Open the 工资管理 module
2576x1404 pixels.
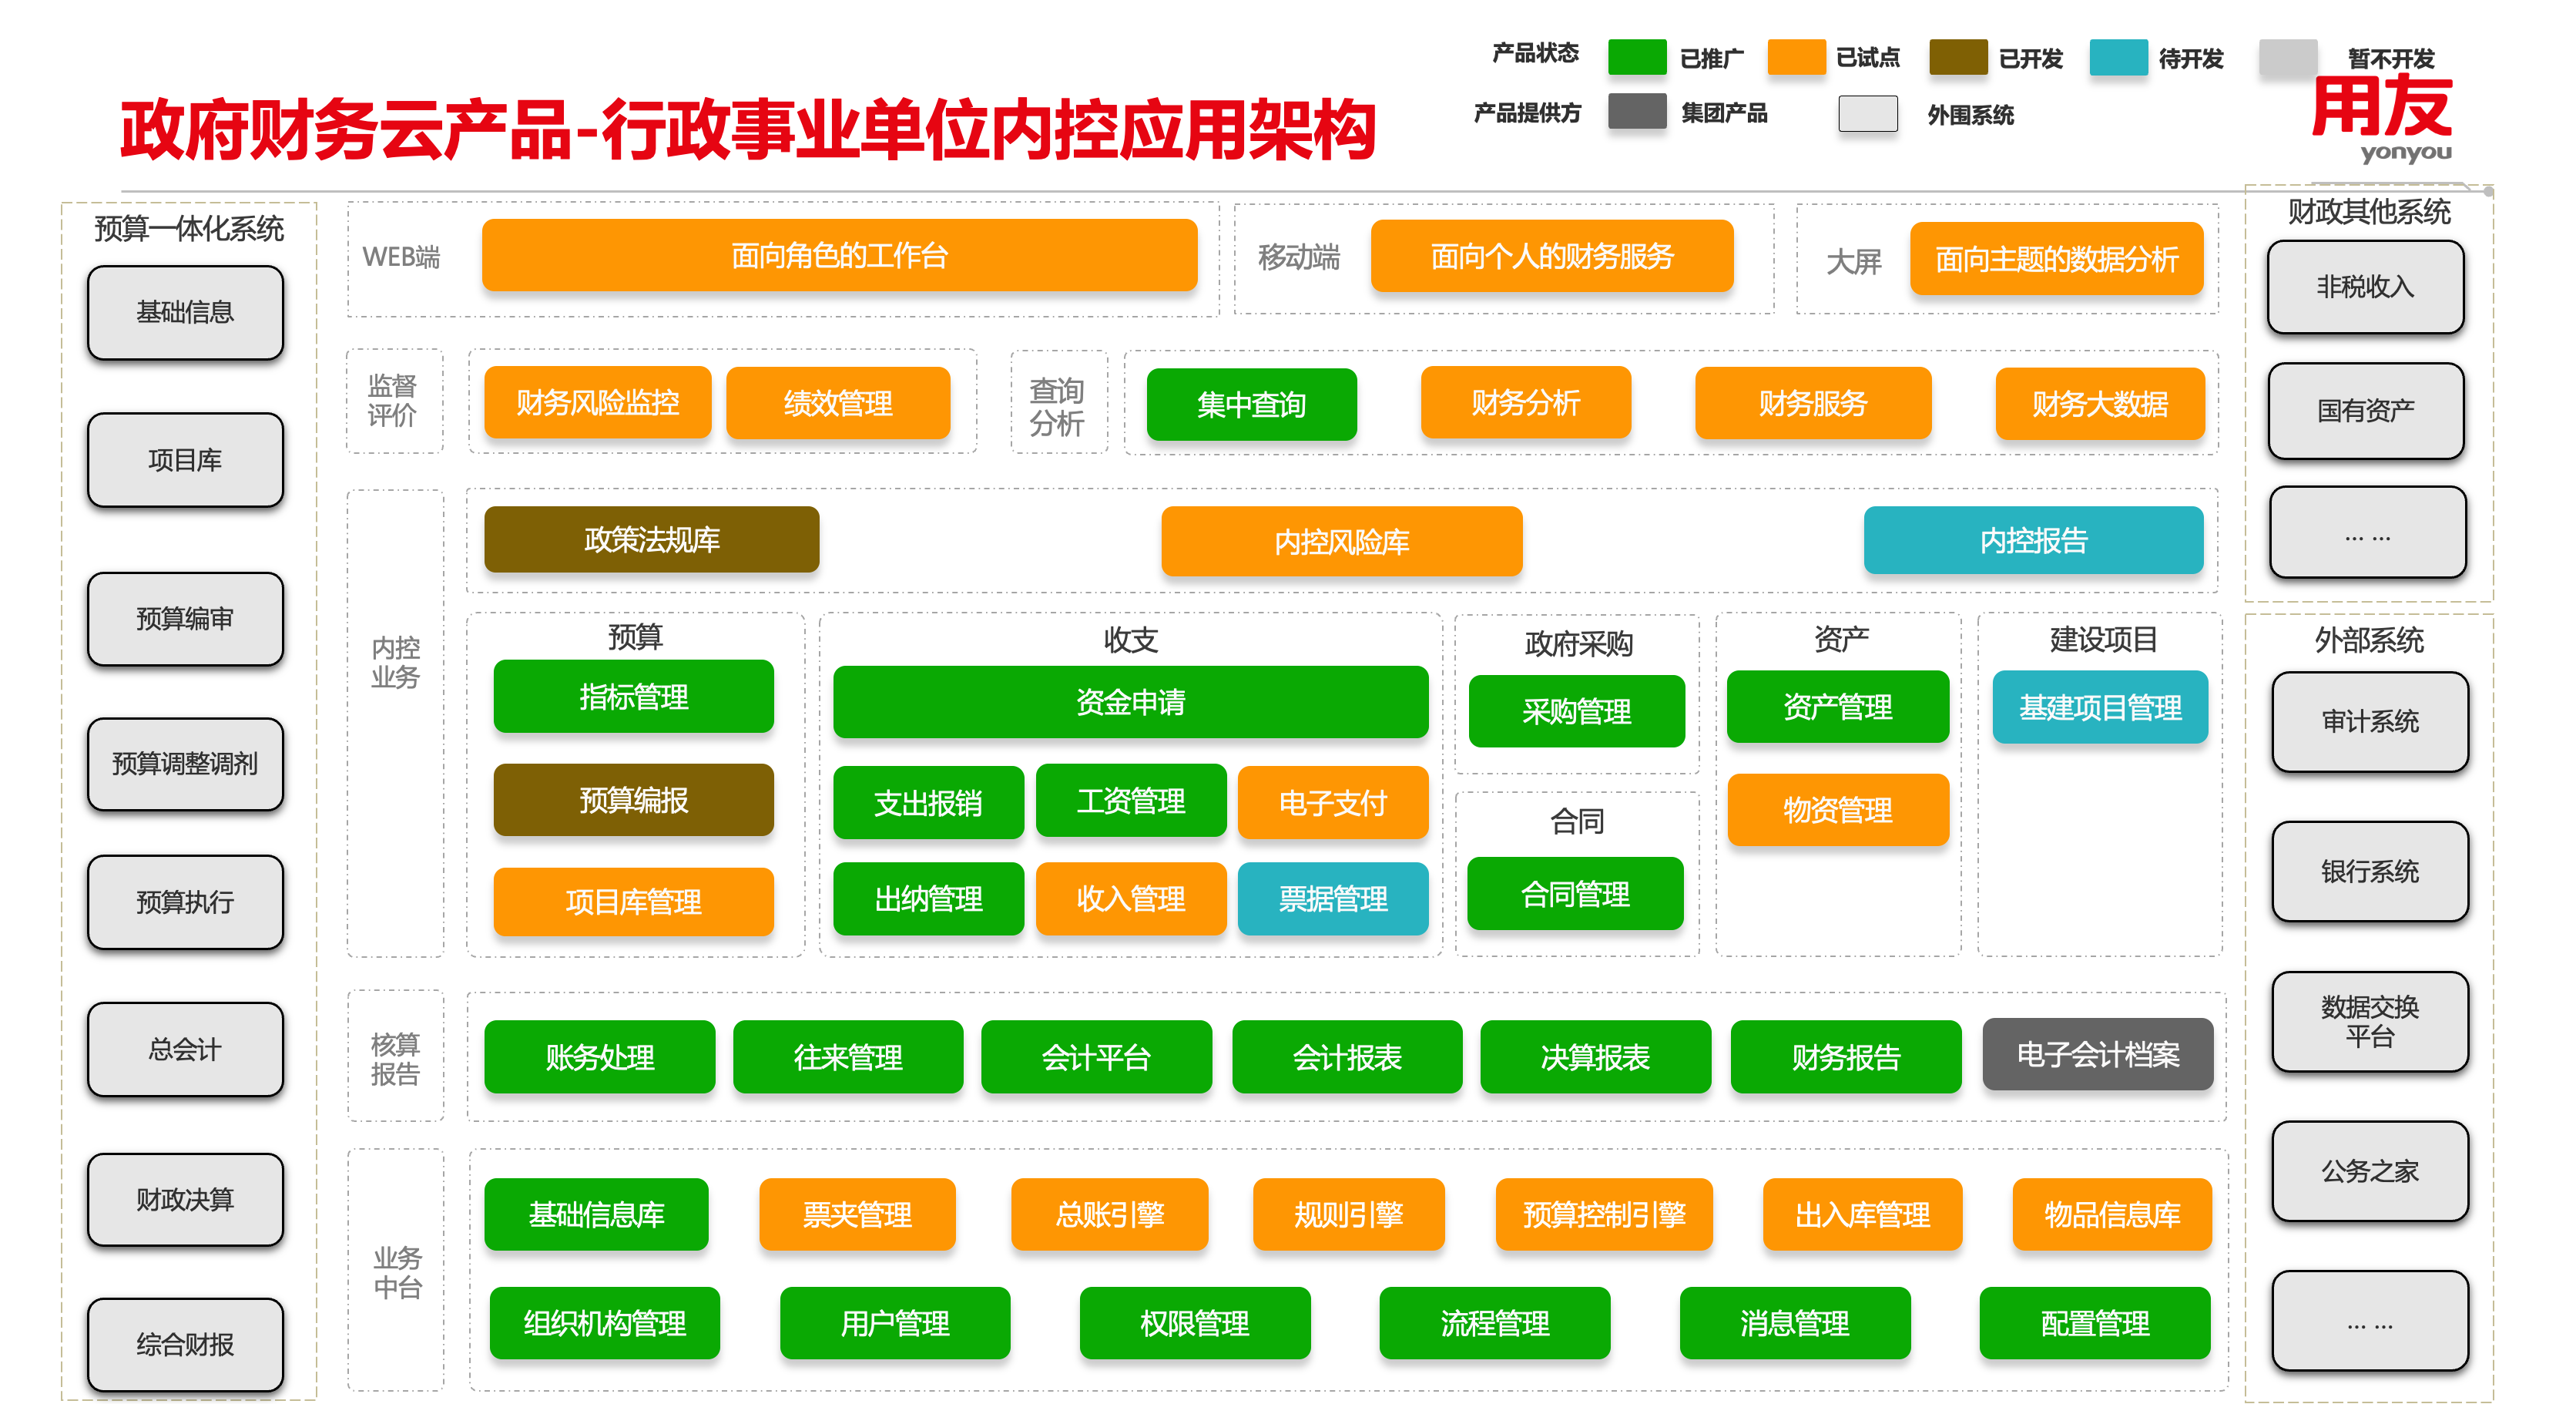click(x=1131, y=800)
